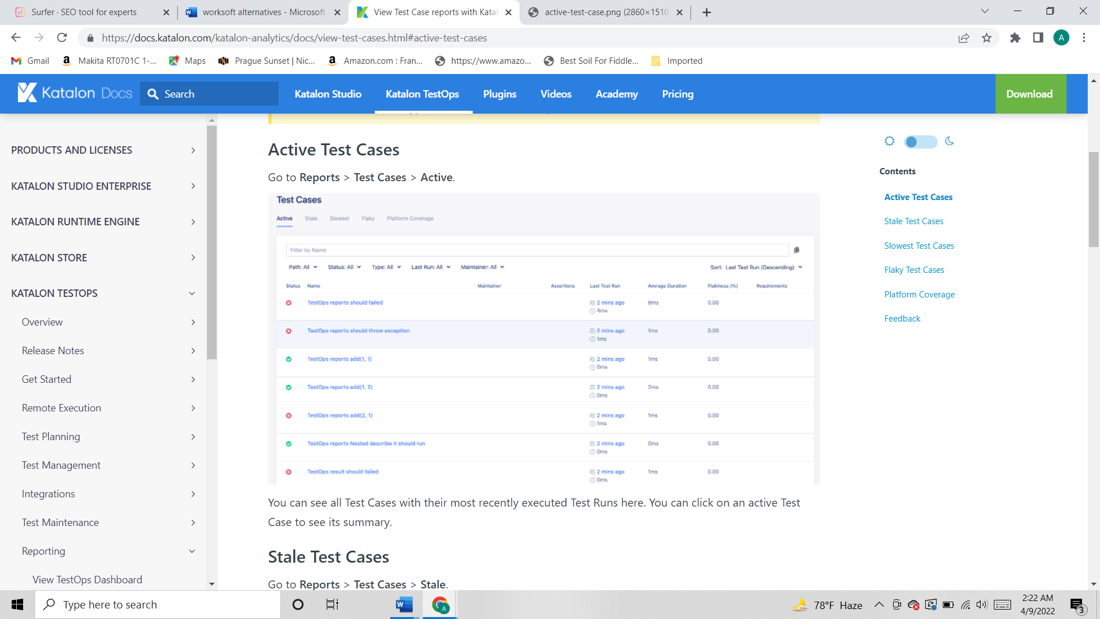View site information via the padlock icon
Screen dimensions: 1100x619
[90, 38]
